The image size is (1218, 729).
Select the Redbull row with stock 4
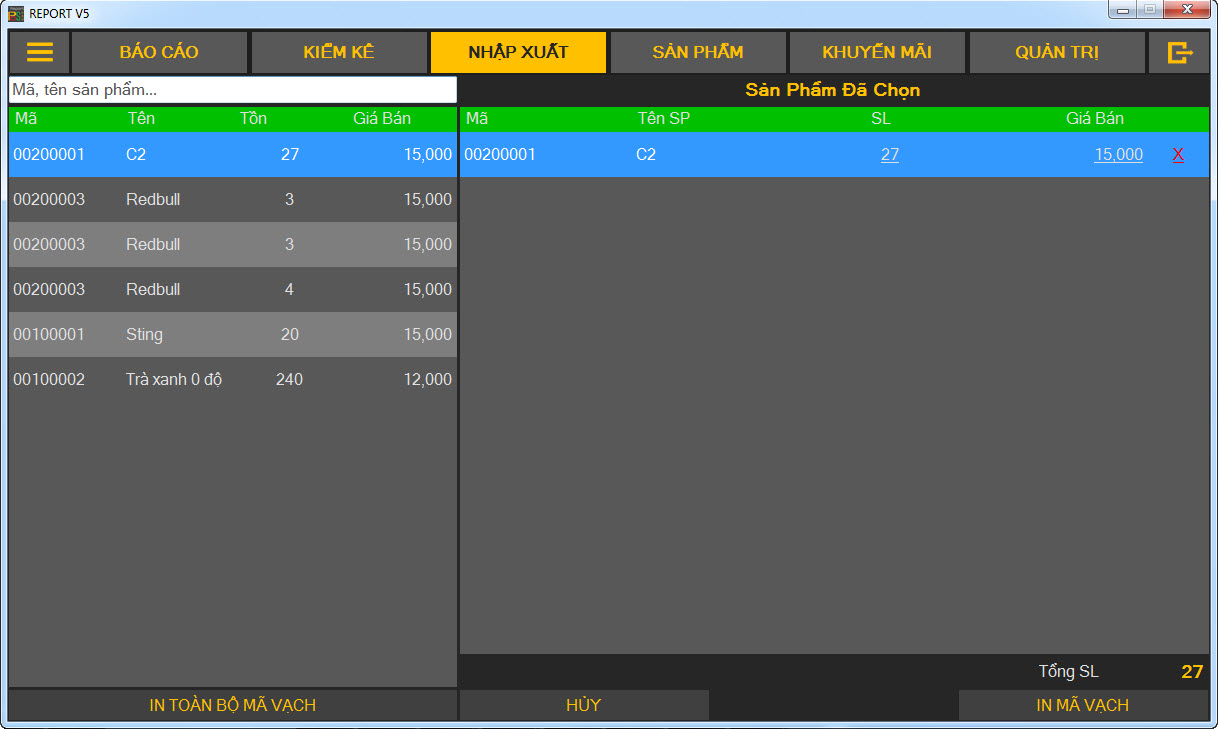tap(232, 289)
